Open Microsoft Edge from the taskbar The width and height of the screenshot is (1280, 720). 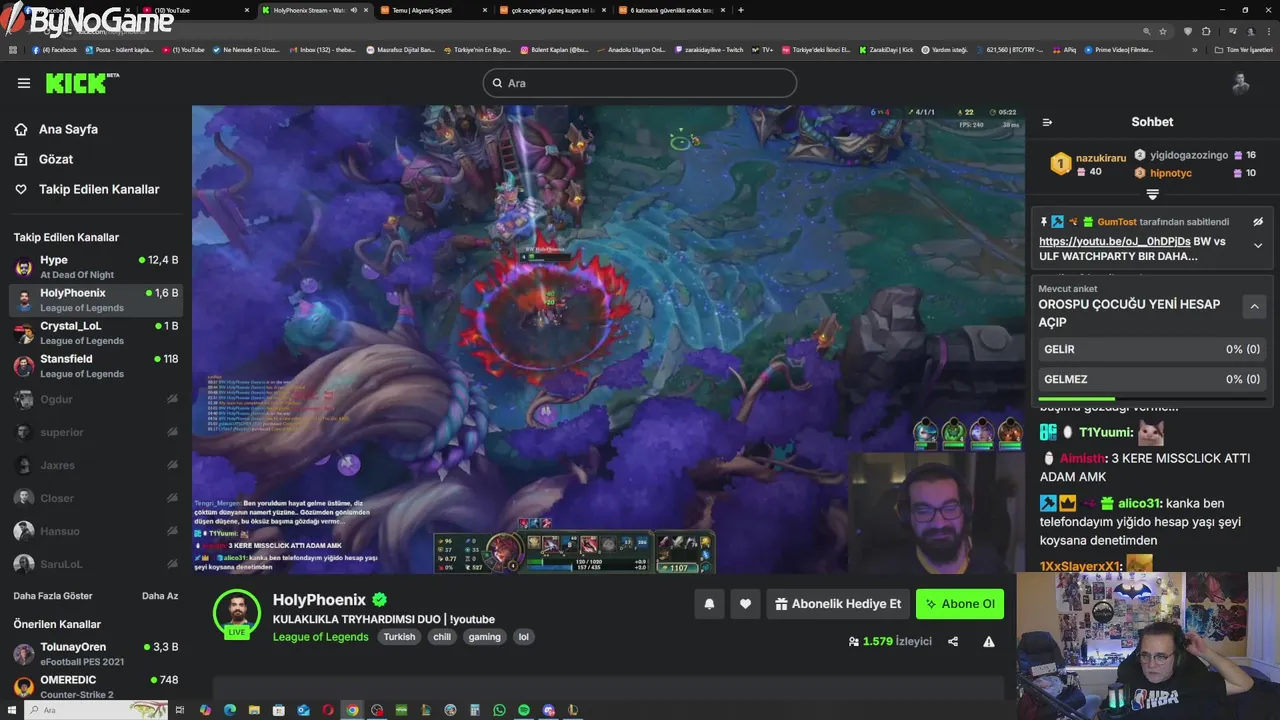(230, 710)
